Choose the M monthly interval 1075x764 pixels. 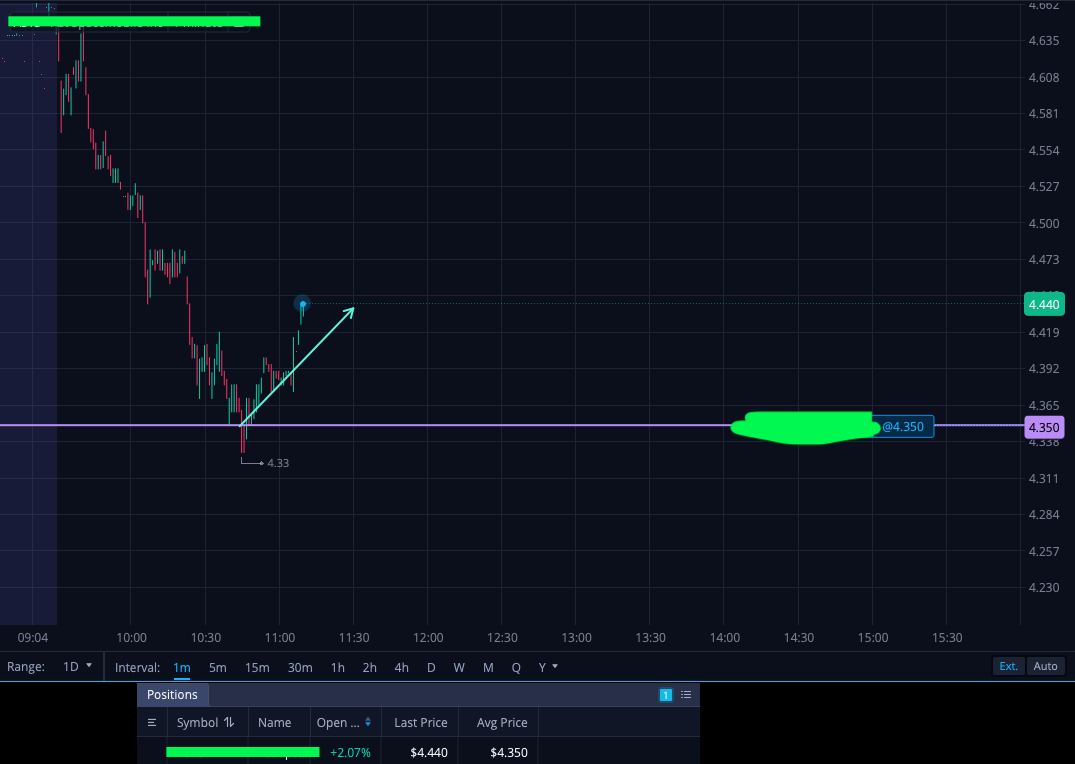487,667
